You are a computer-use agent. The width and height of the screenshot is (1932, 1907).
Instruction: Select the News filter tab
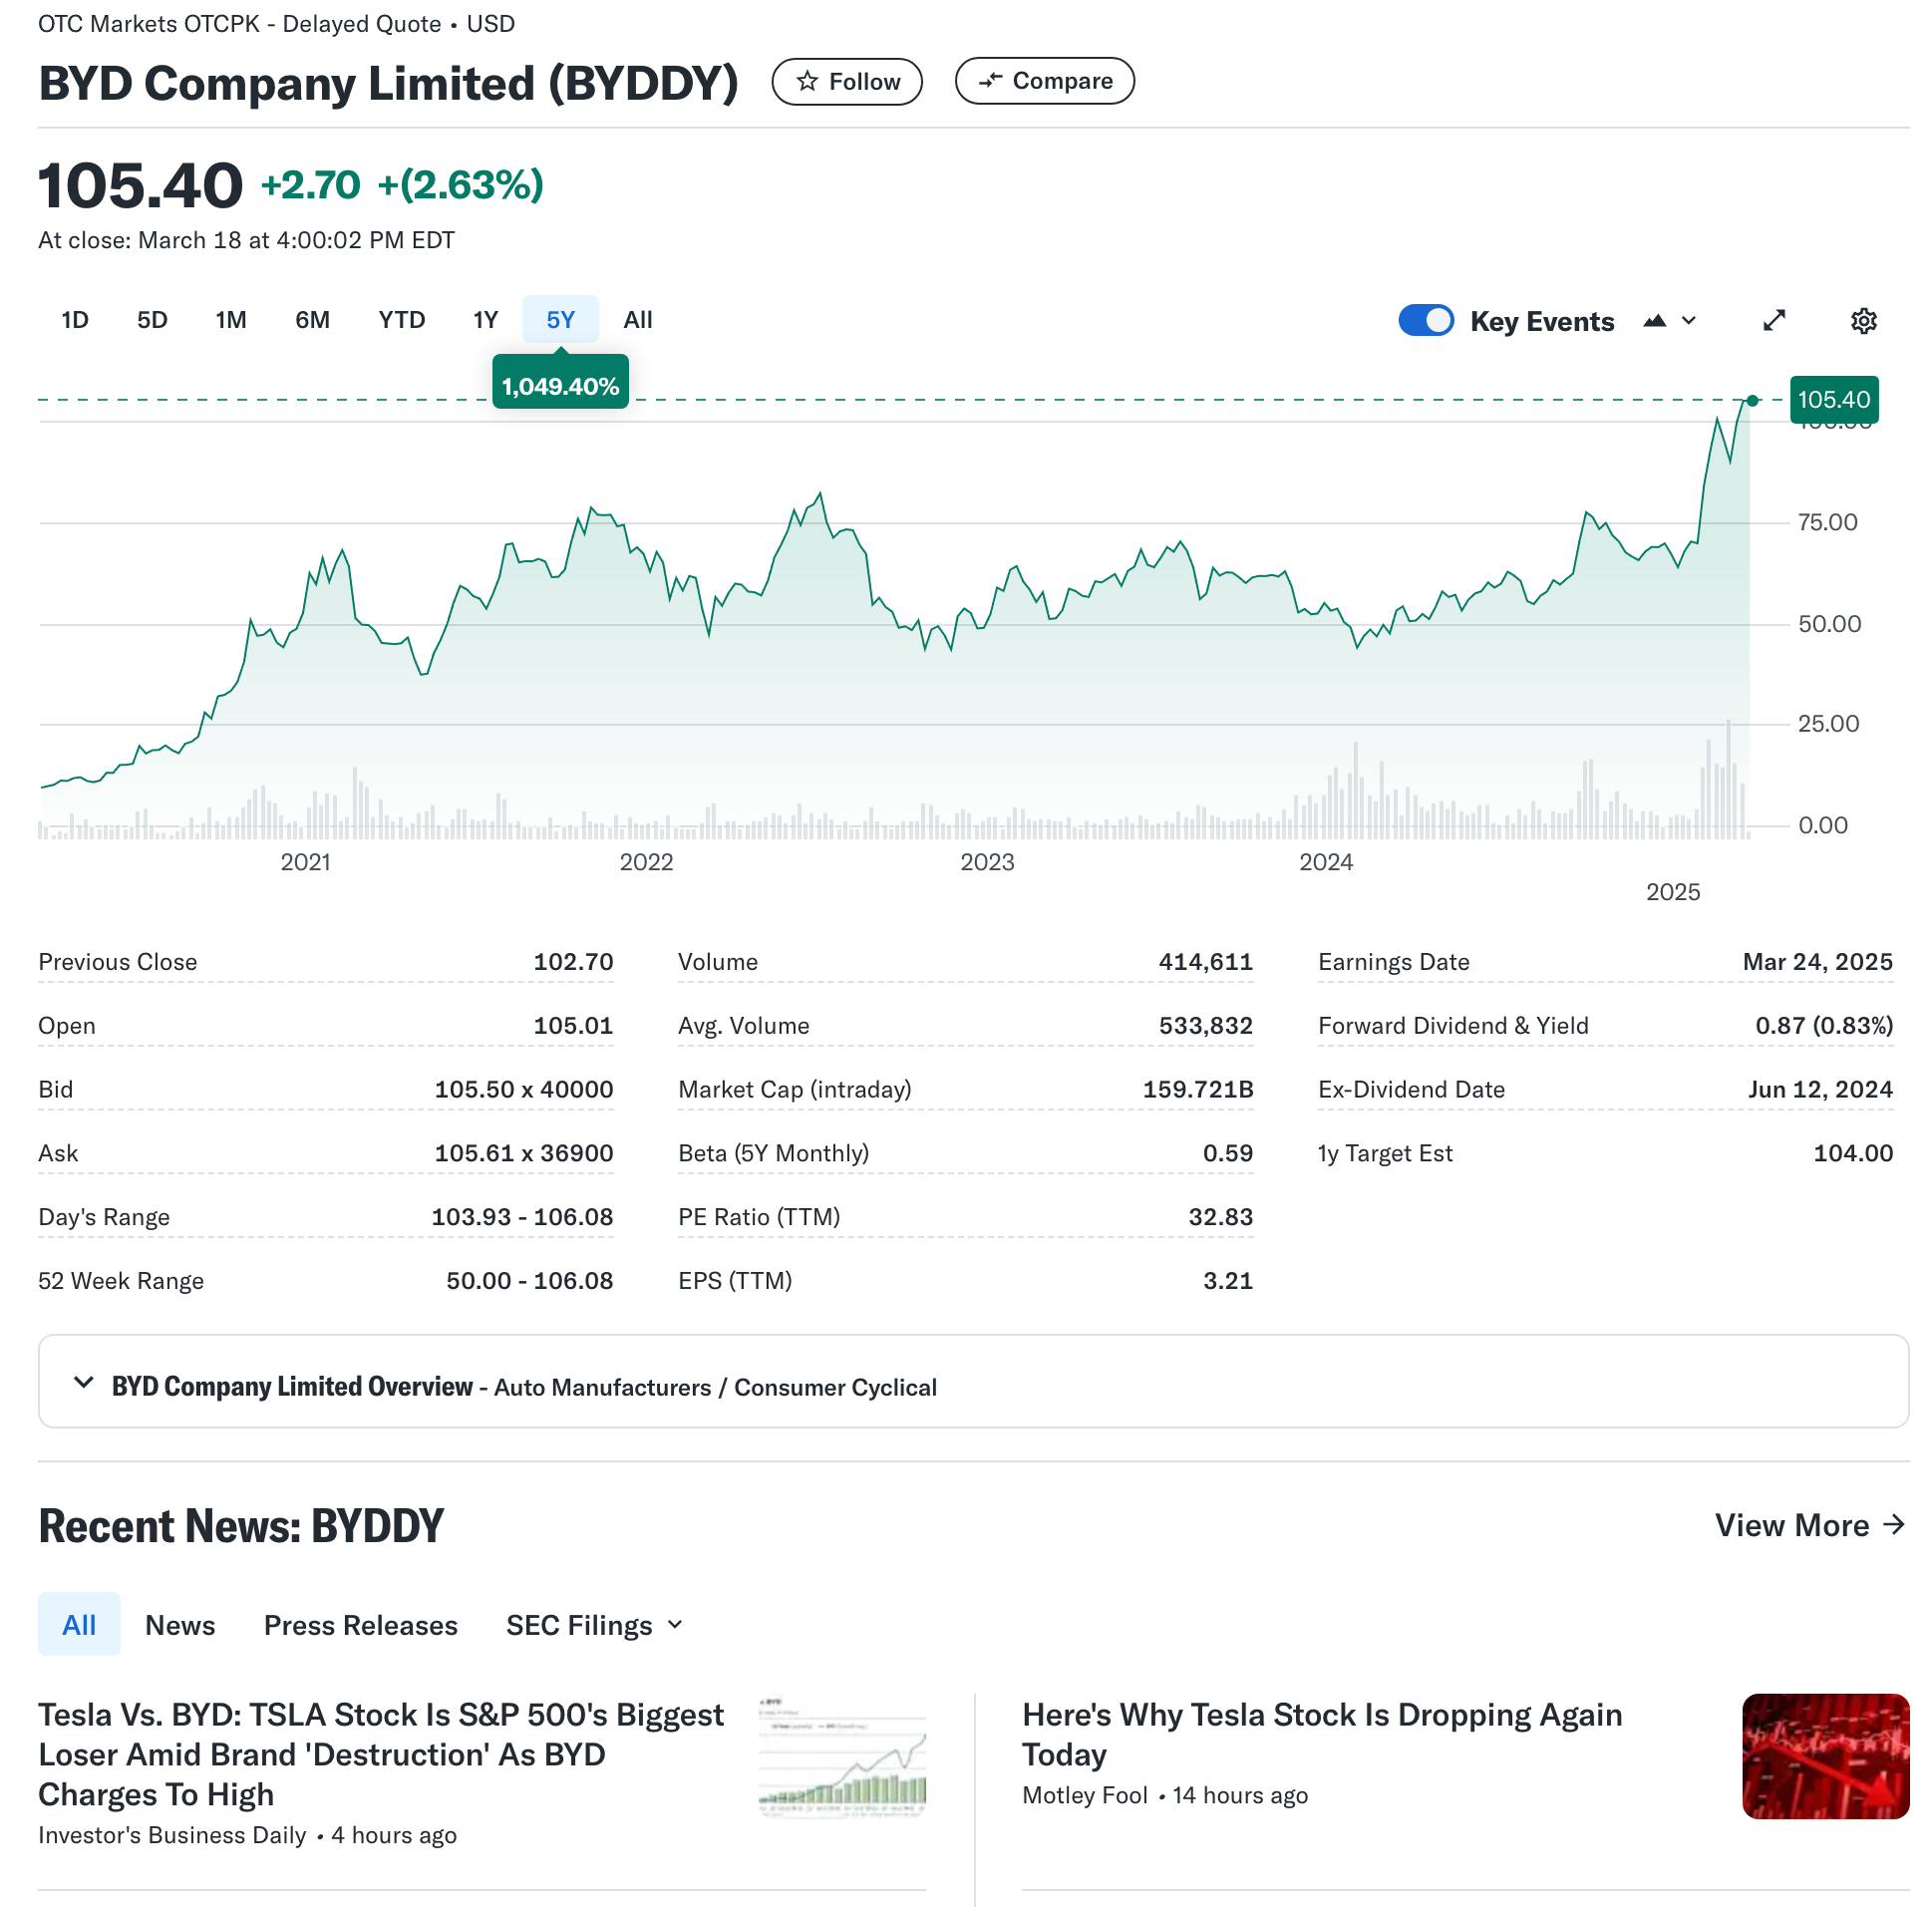coord(180,1625)
